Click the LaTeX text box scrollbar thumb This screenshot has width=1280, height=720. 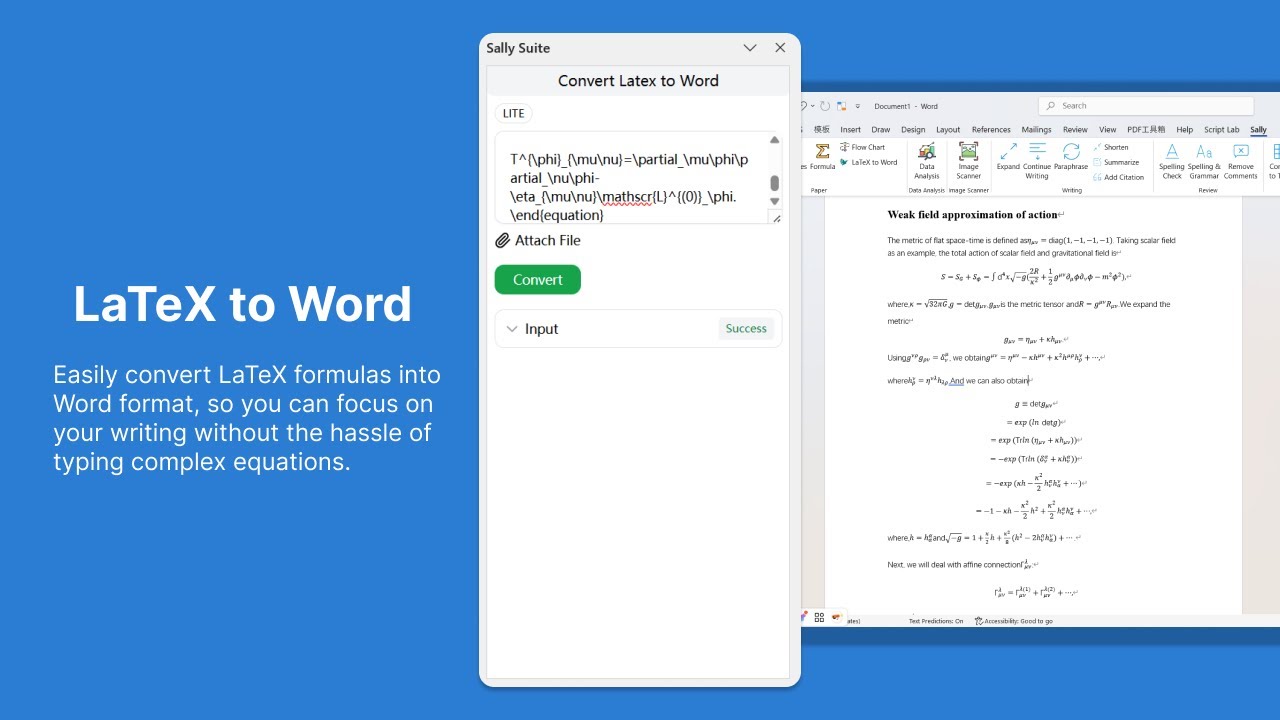[x=774, y=183]
